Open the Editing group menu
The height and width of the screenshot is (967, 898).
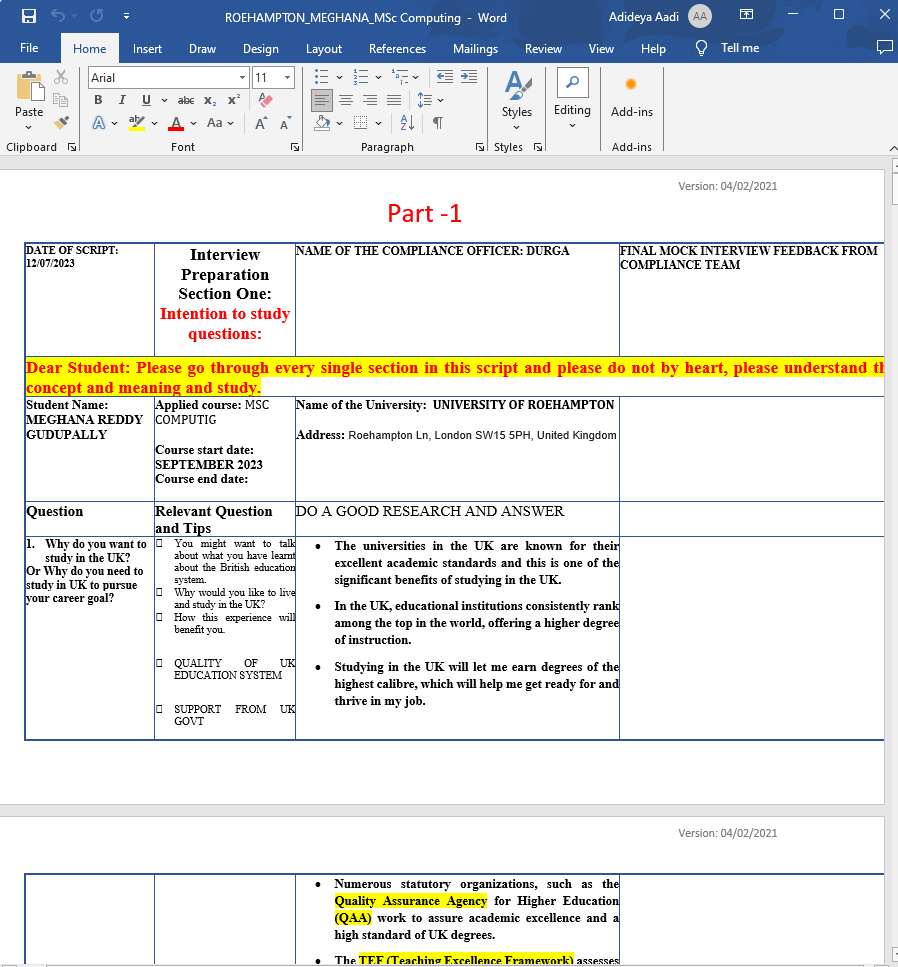572,99
